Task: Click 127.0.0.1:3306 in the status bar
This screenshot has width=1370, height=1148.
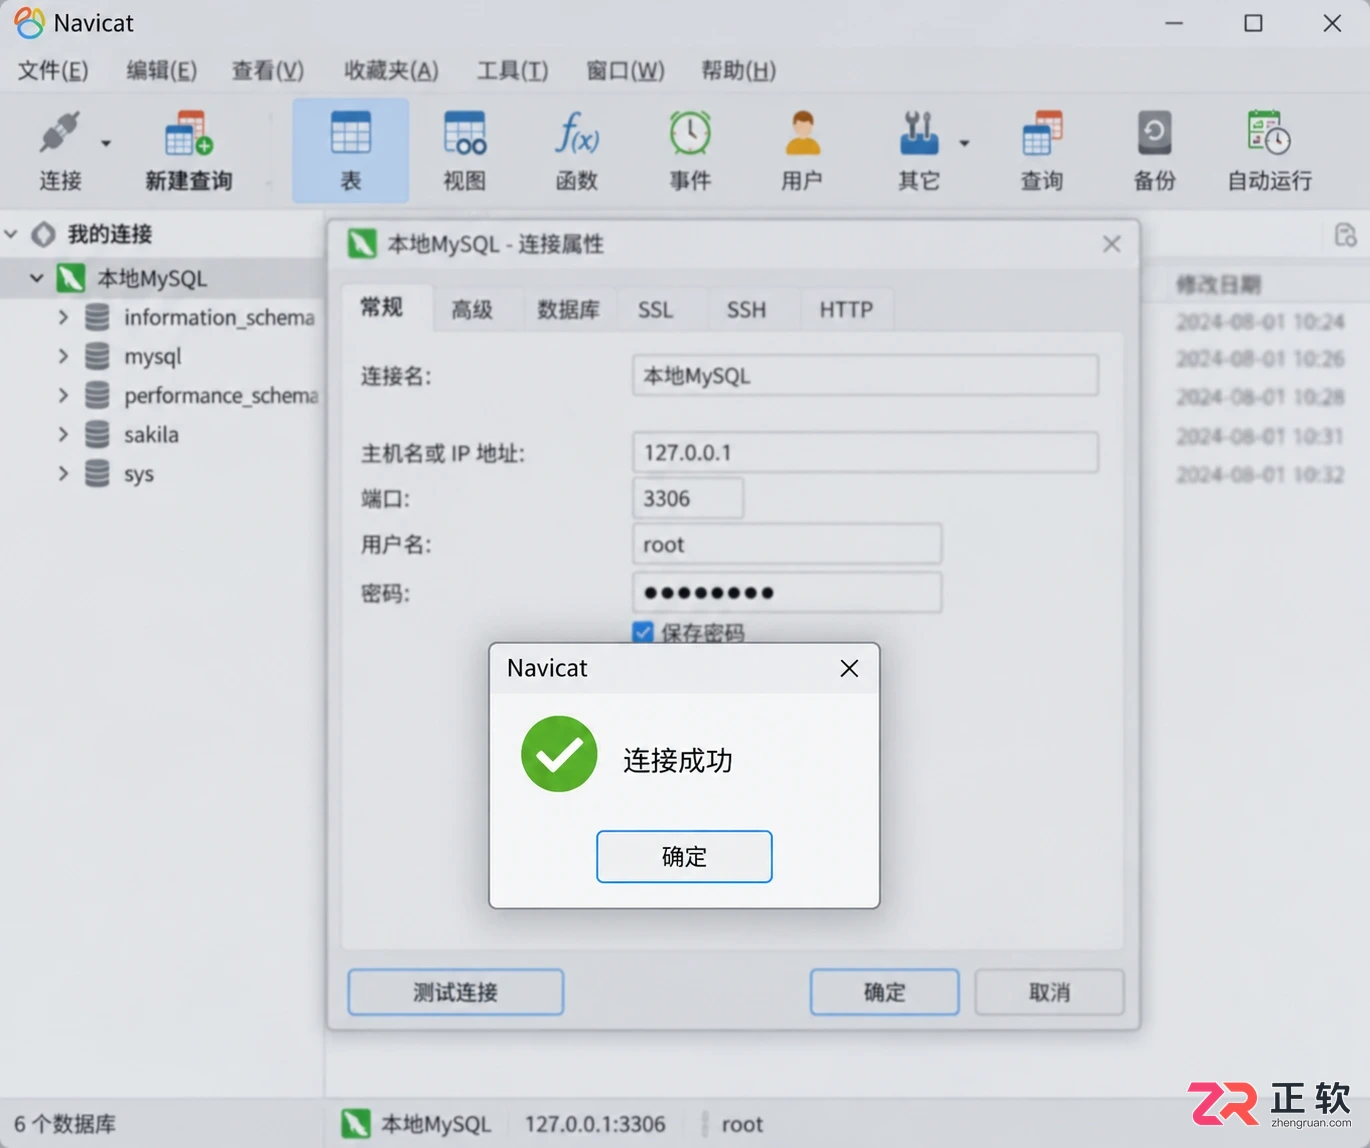Action: point(595,1124)
